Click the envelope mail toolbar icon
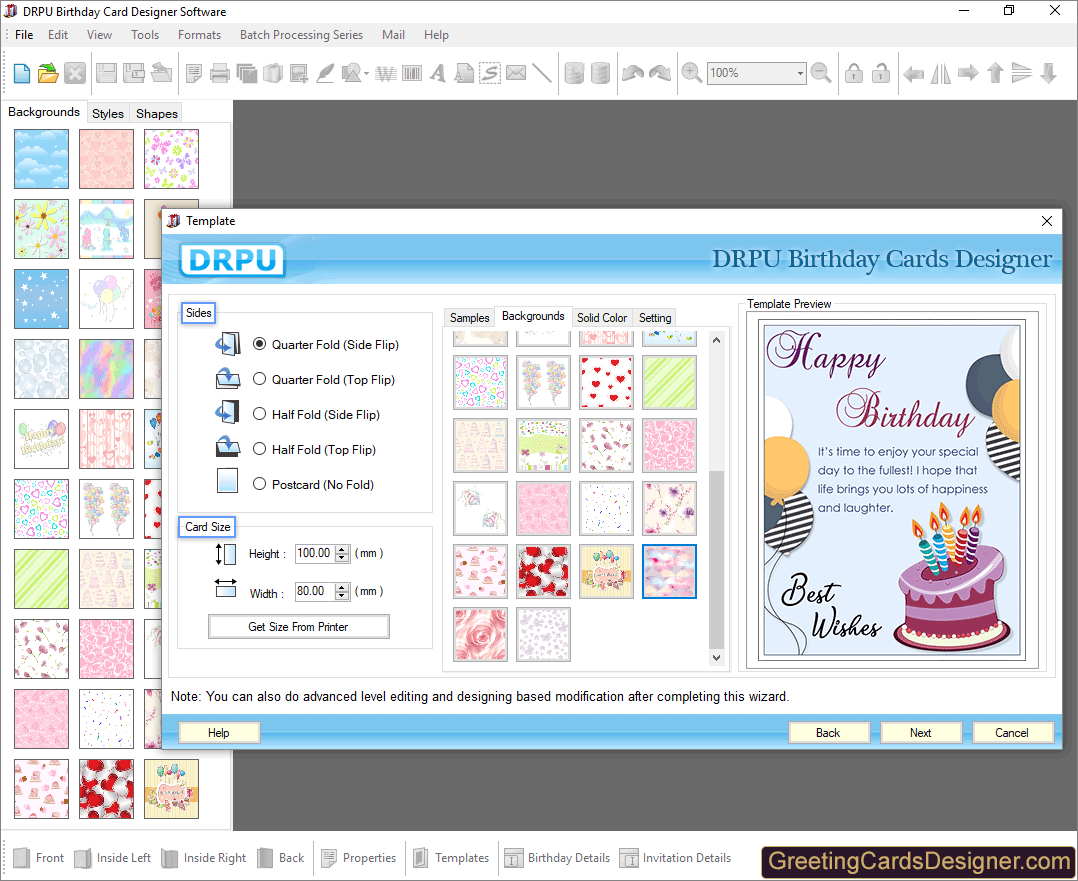This screenshot has height=881, width=1078. coord(516,73)
